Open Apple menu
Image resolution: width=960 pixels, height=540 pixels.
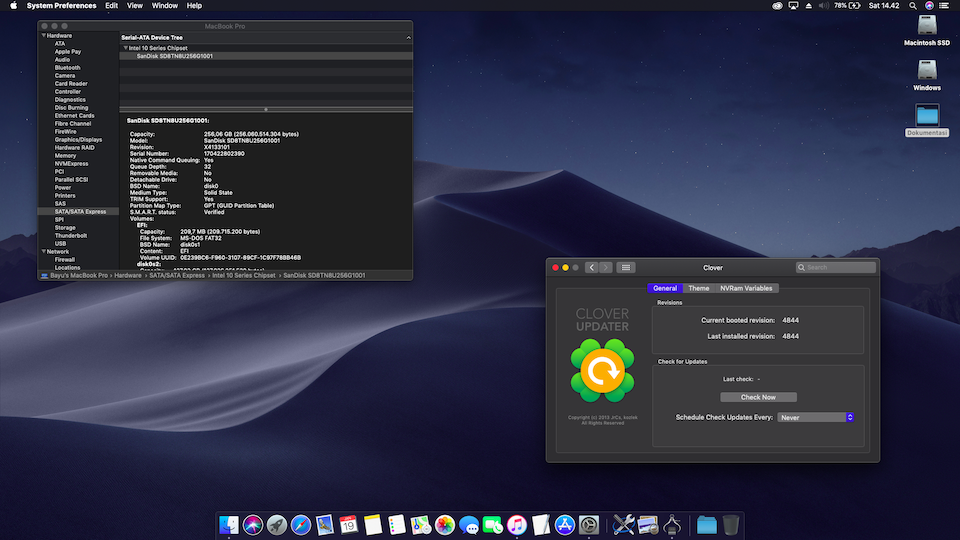click(13, 6)
